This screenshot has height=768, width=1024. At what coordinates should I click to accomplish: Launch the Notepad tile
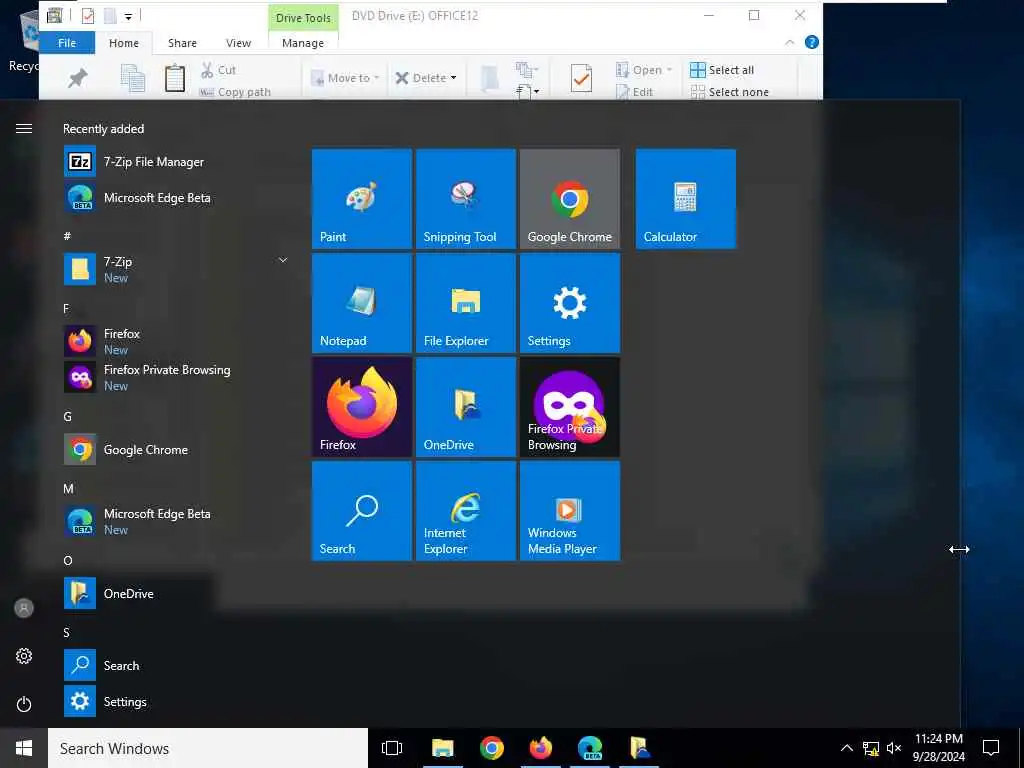click(362, 303)
